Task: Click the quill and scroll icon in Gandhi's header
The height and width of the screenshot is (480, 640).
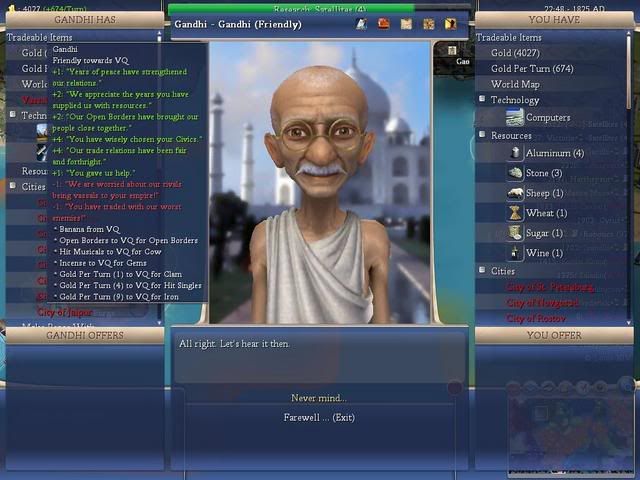Action: click(x=361, y=24)
